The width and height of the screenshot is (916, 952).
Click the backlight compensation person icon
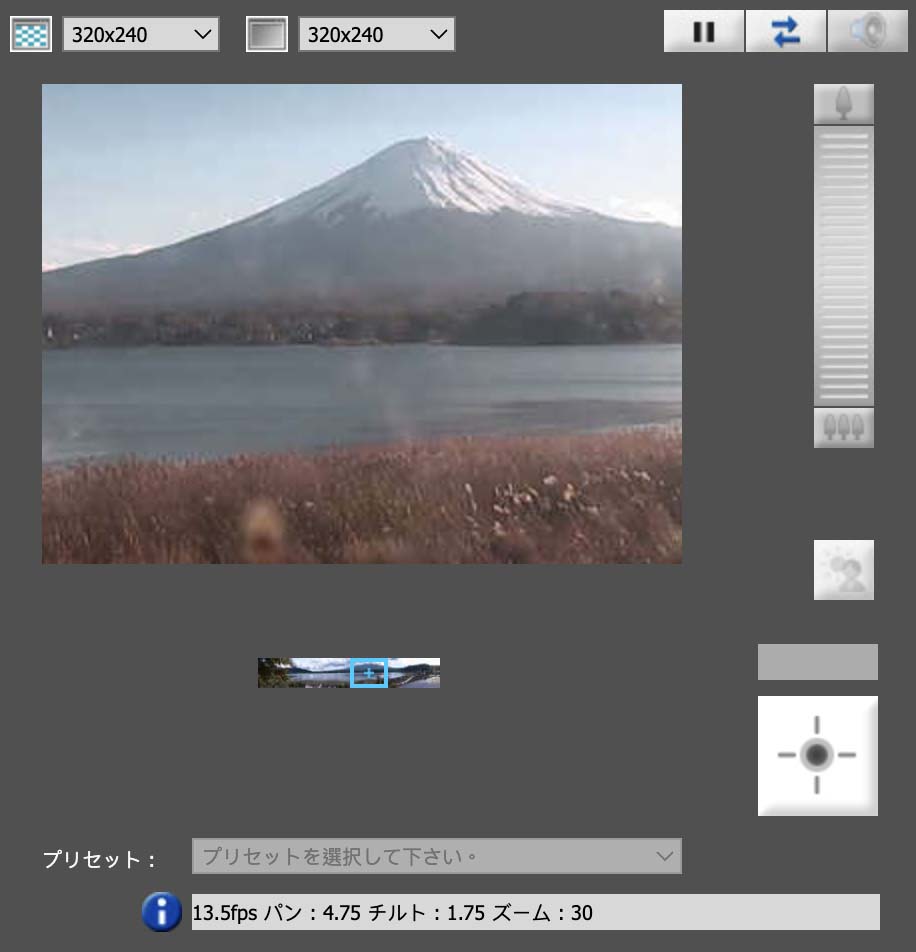844,570
